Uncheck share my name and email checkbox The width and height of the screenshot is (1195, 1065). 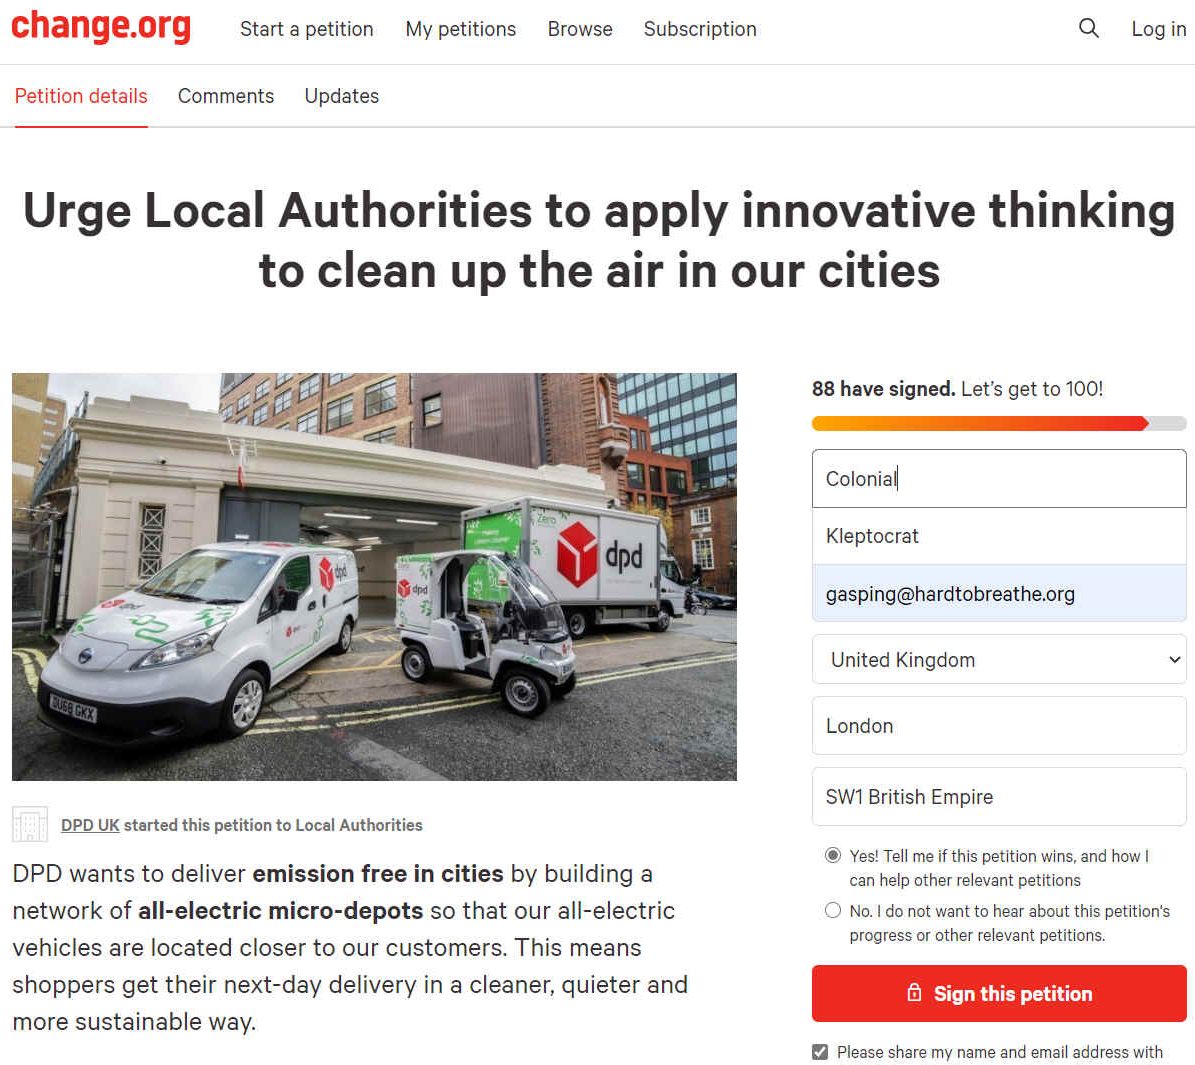pos(820,1052)
